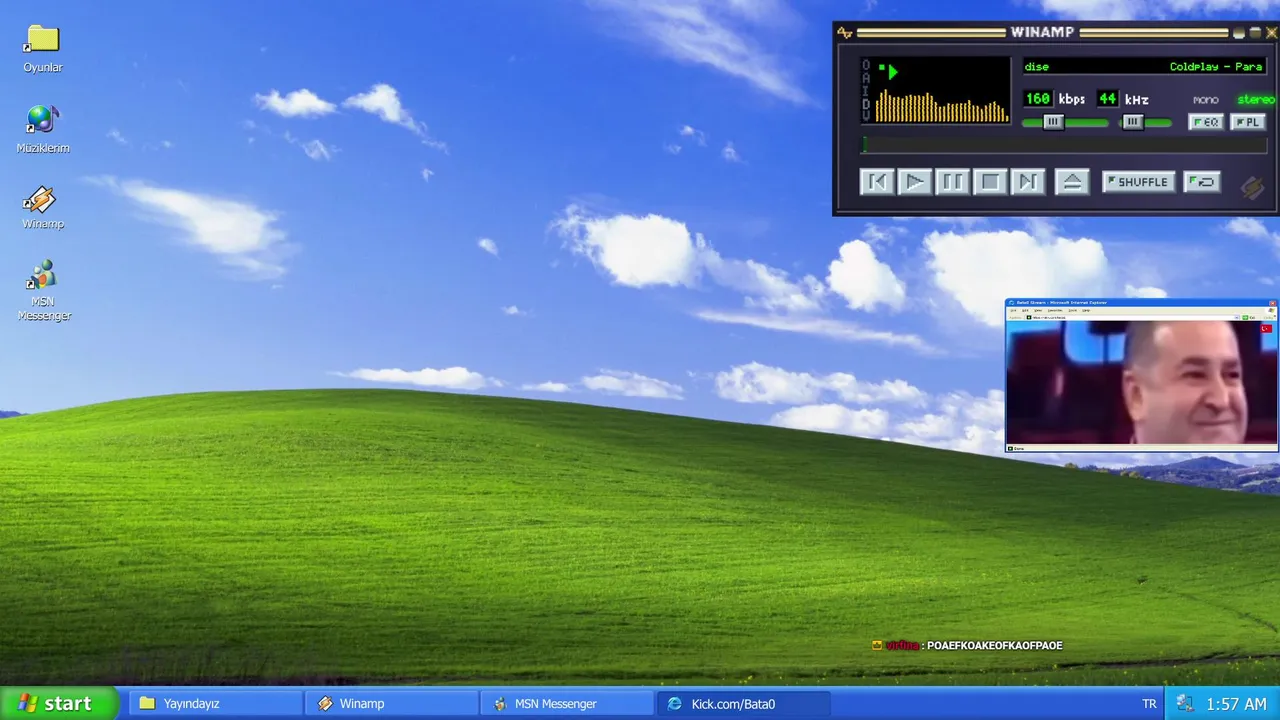Switch to the Winamp taskbar button
1280x720 pixels.
[x=391, y=704]
